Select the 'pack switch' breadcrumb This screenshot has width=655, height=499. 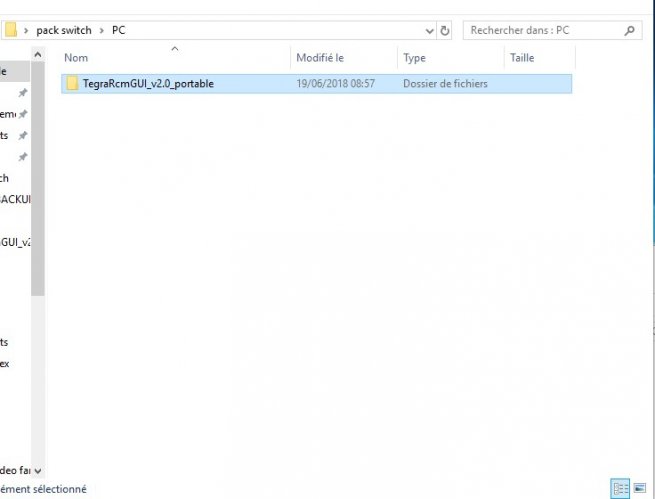(x=64, y=30)
